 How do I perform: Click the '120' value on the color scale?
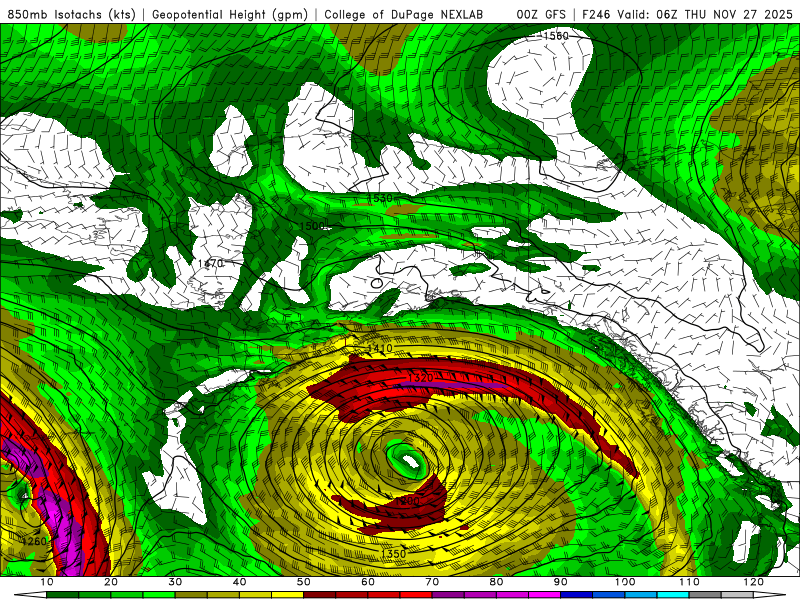(754, 582)
